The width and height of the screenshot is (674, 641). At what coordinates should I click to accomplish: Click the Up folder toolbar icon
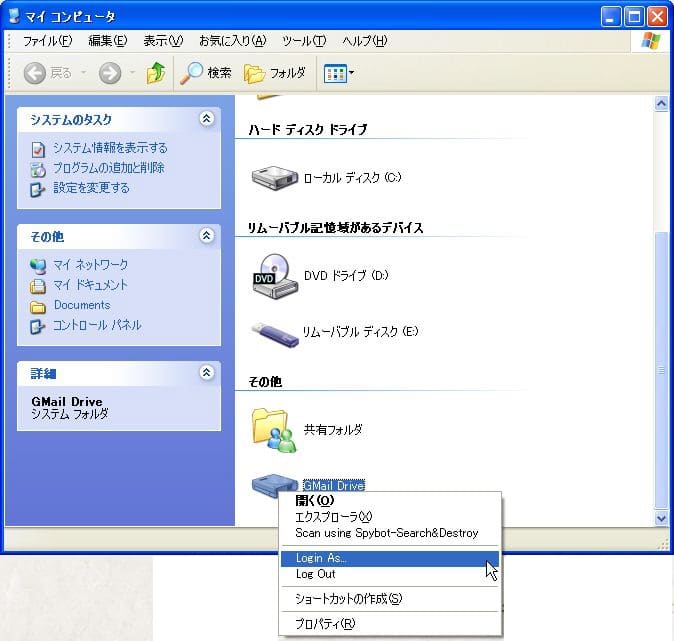(x=156, y=73)
